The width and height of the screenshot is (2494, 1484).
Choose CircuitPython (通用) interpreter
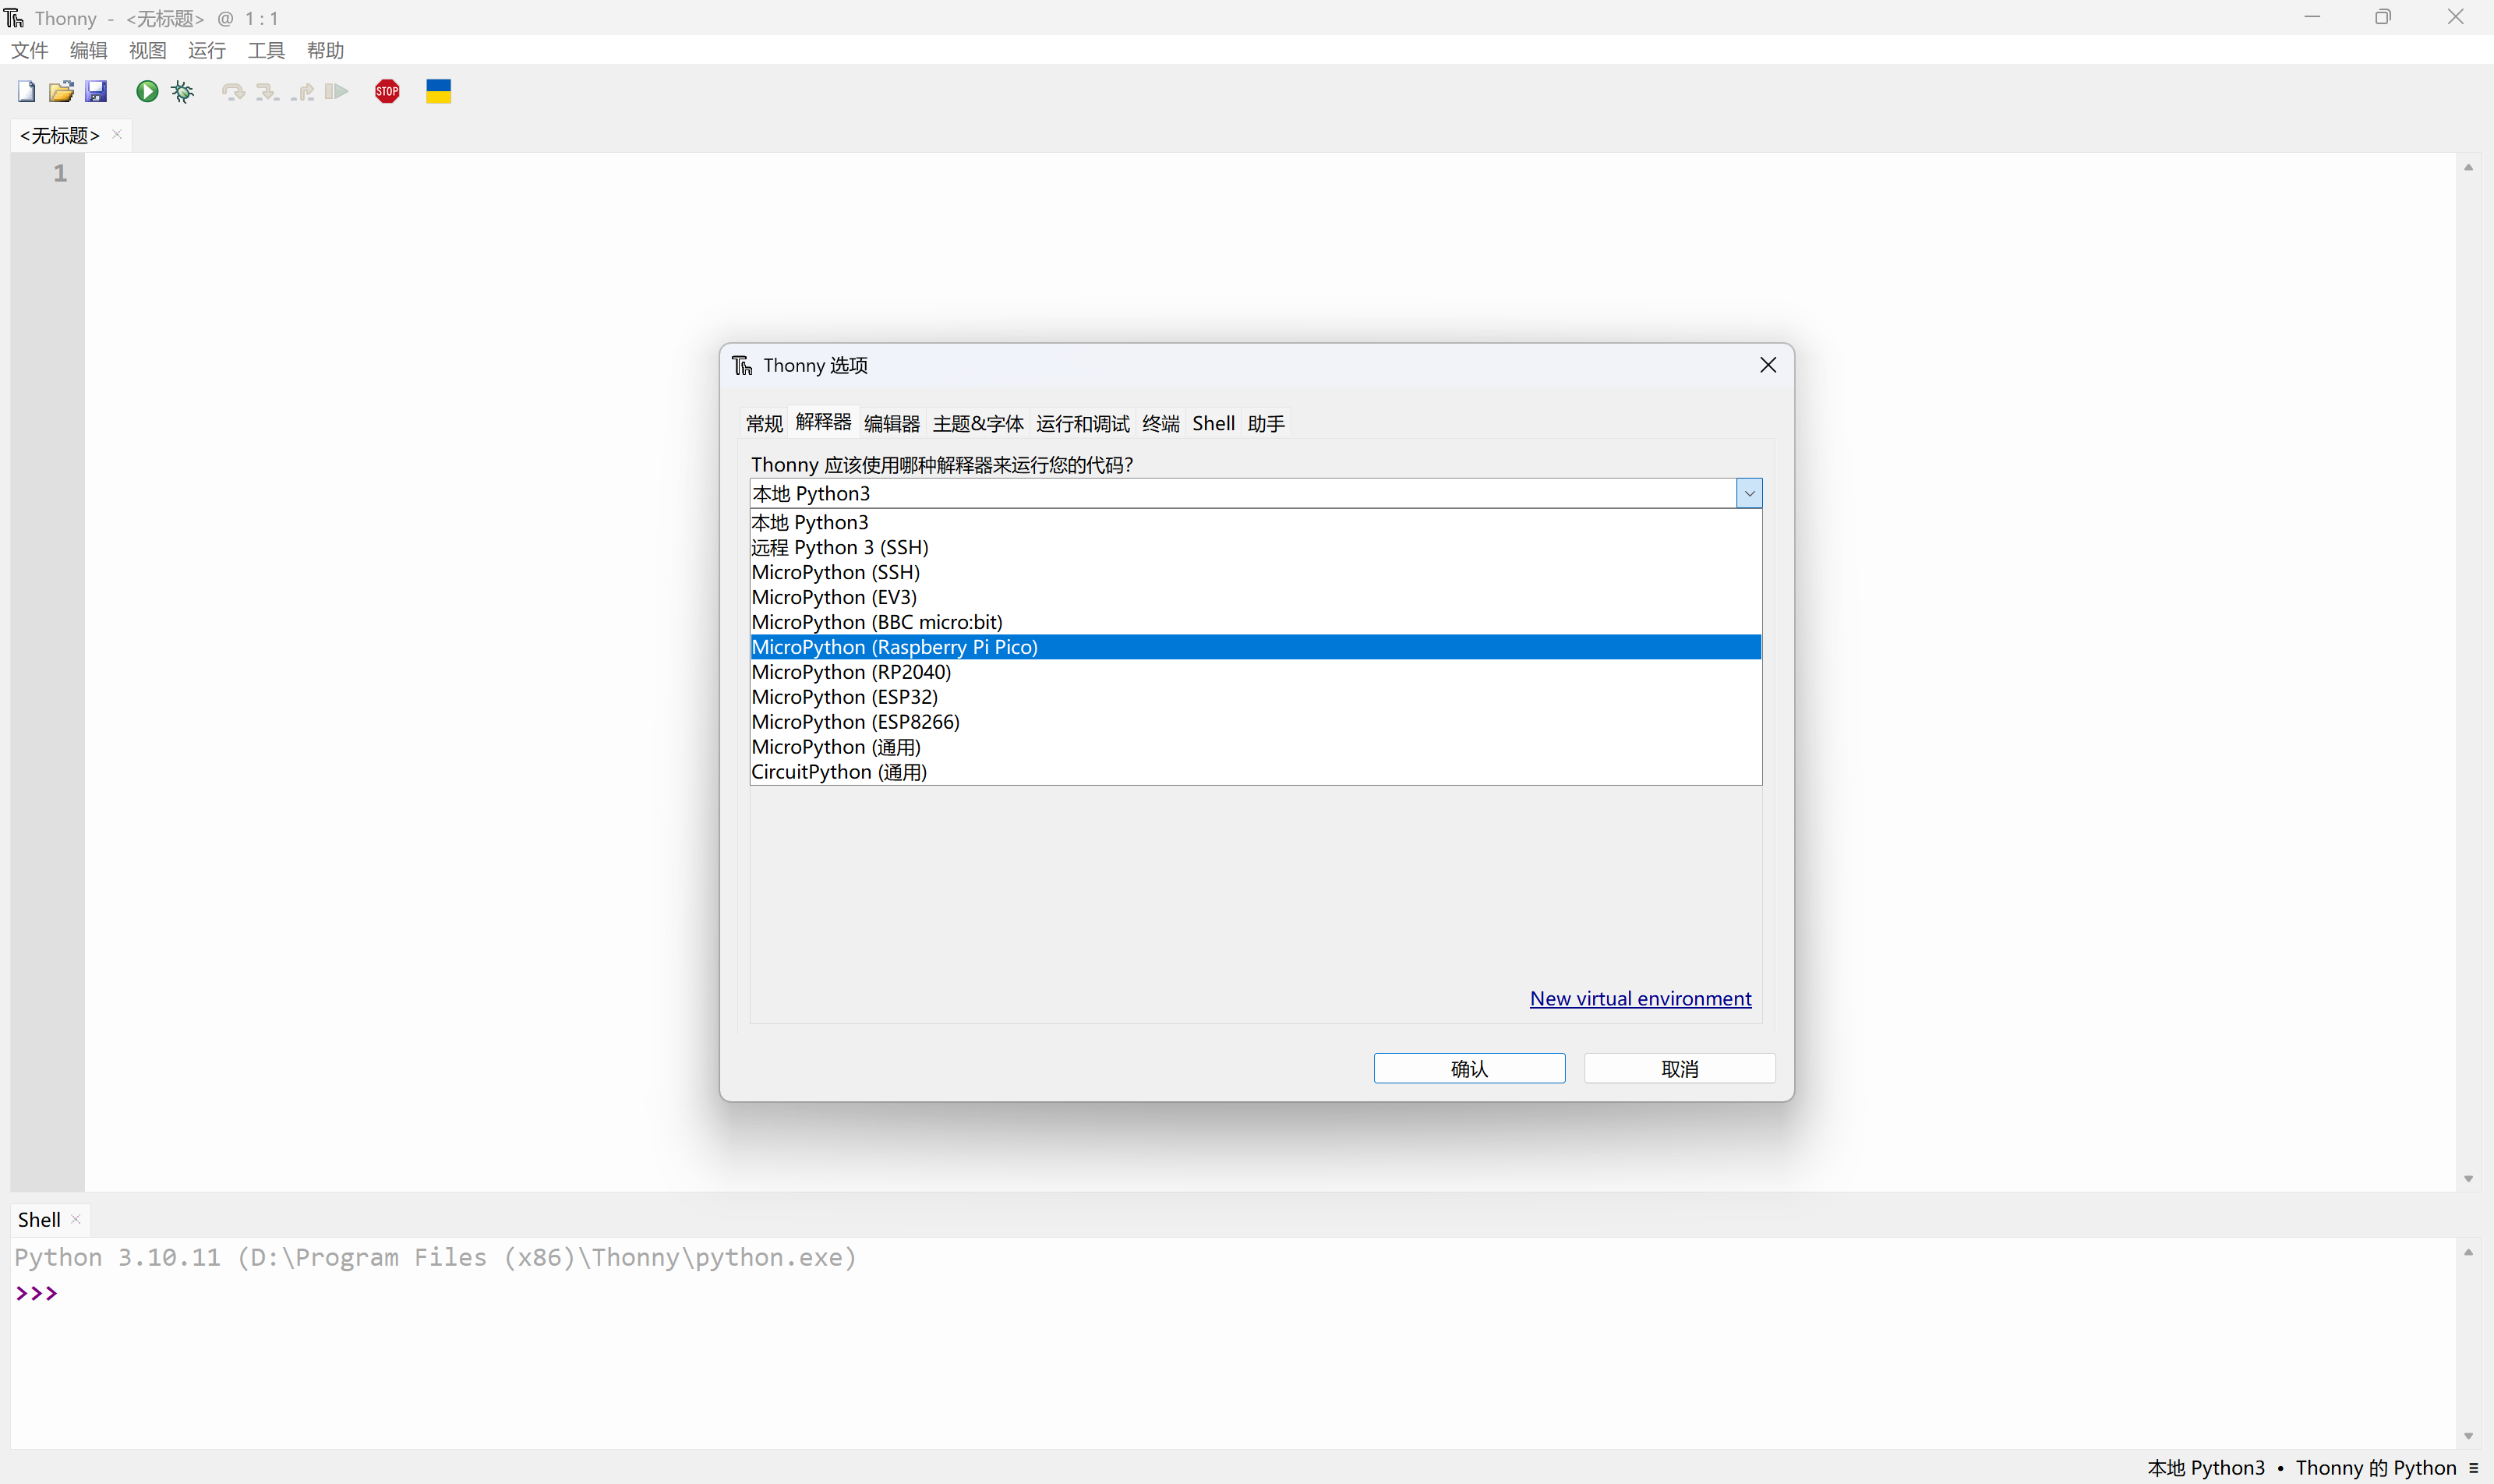click(1255, 772)
